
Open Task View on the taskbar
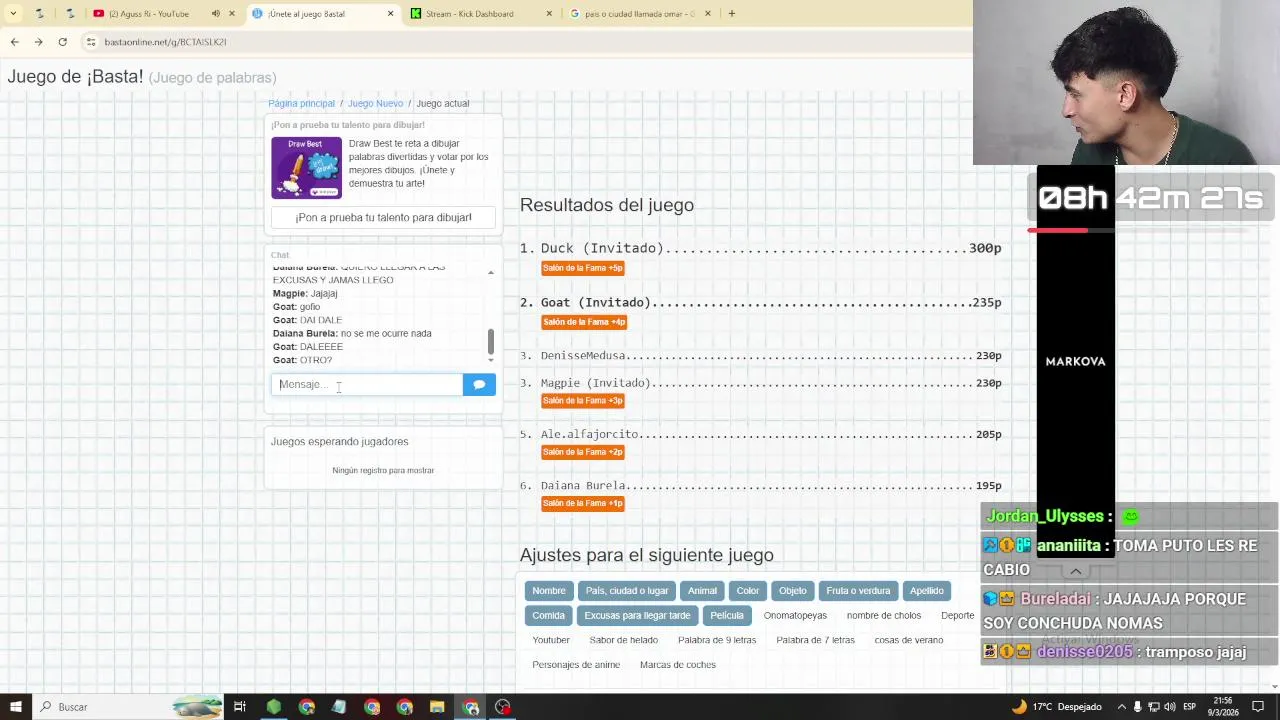[x=240, y=707]
